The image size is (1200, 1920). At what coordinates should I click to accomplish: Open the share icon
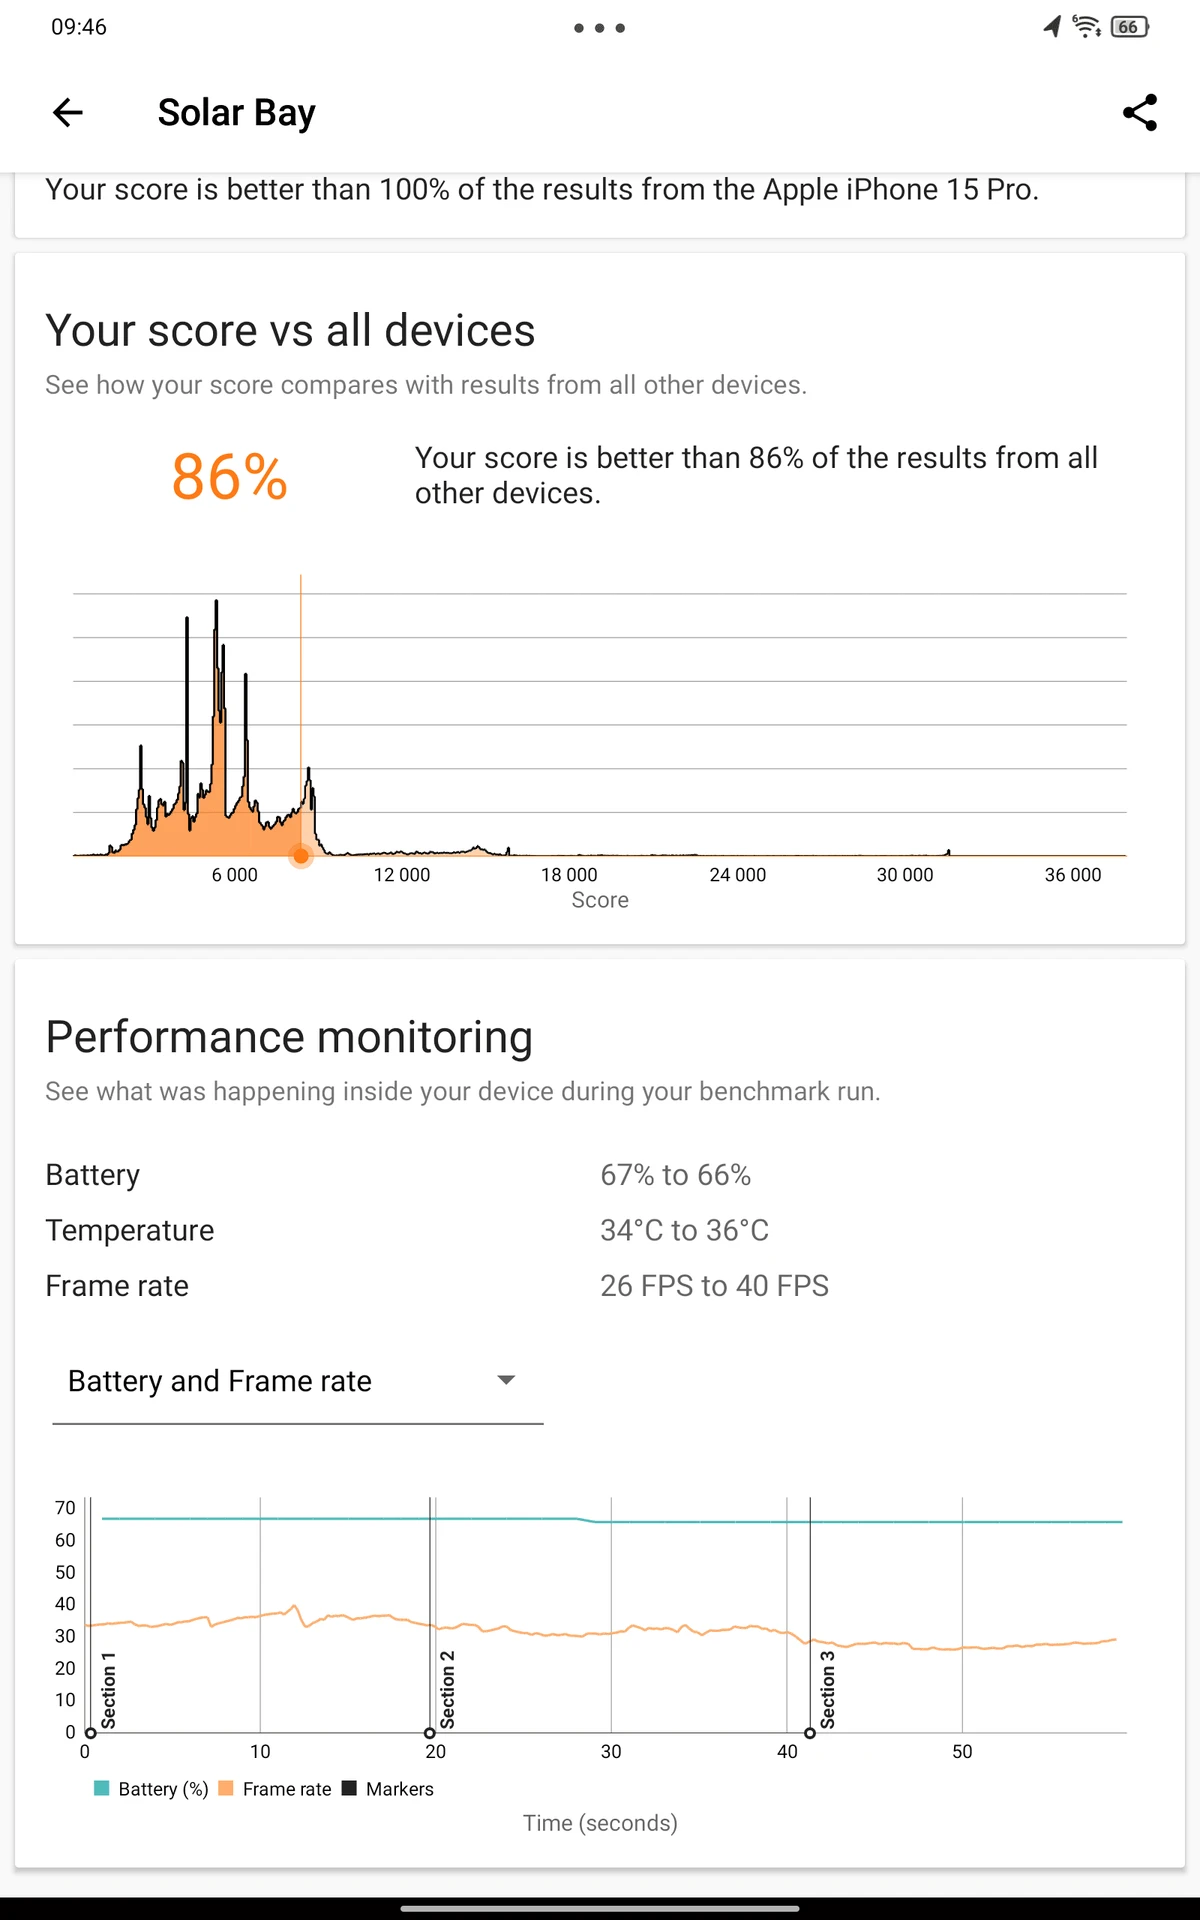1140,112
